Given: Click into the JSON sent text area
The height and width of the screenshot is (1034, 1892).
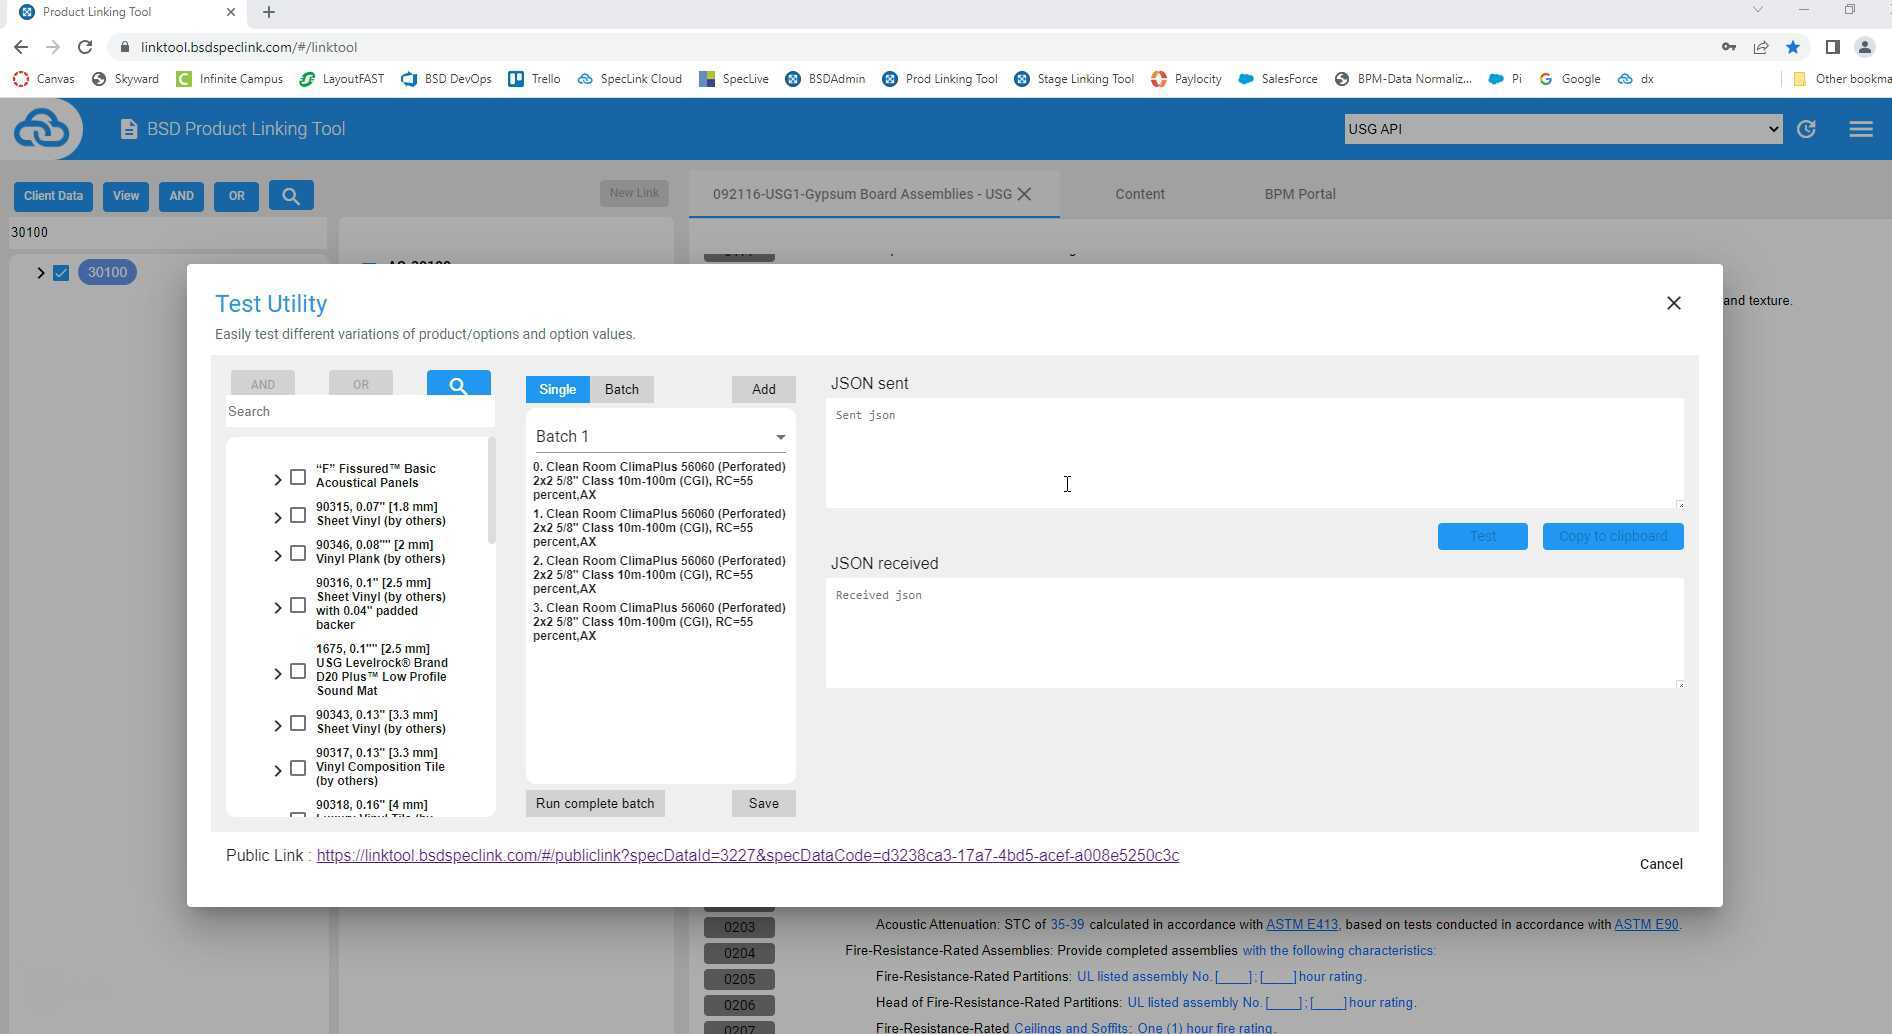Looking at the screenshot, I should click(1253, 453).
